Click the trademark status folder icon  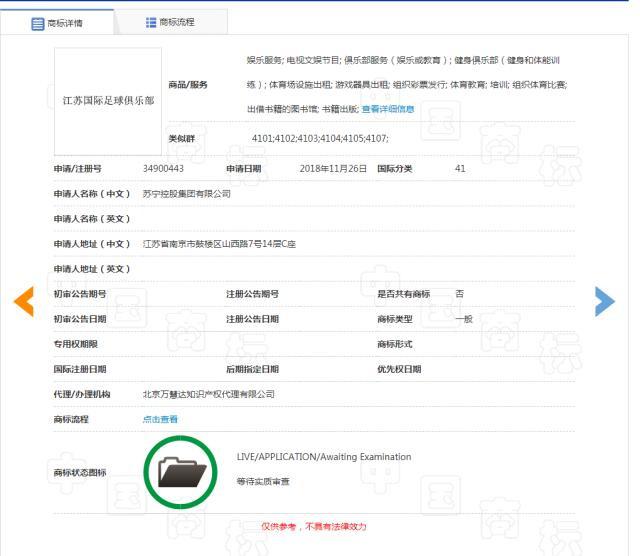(180, 472)
